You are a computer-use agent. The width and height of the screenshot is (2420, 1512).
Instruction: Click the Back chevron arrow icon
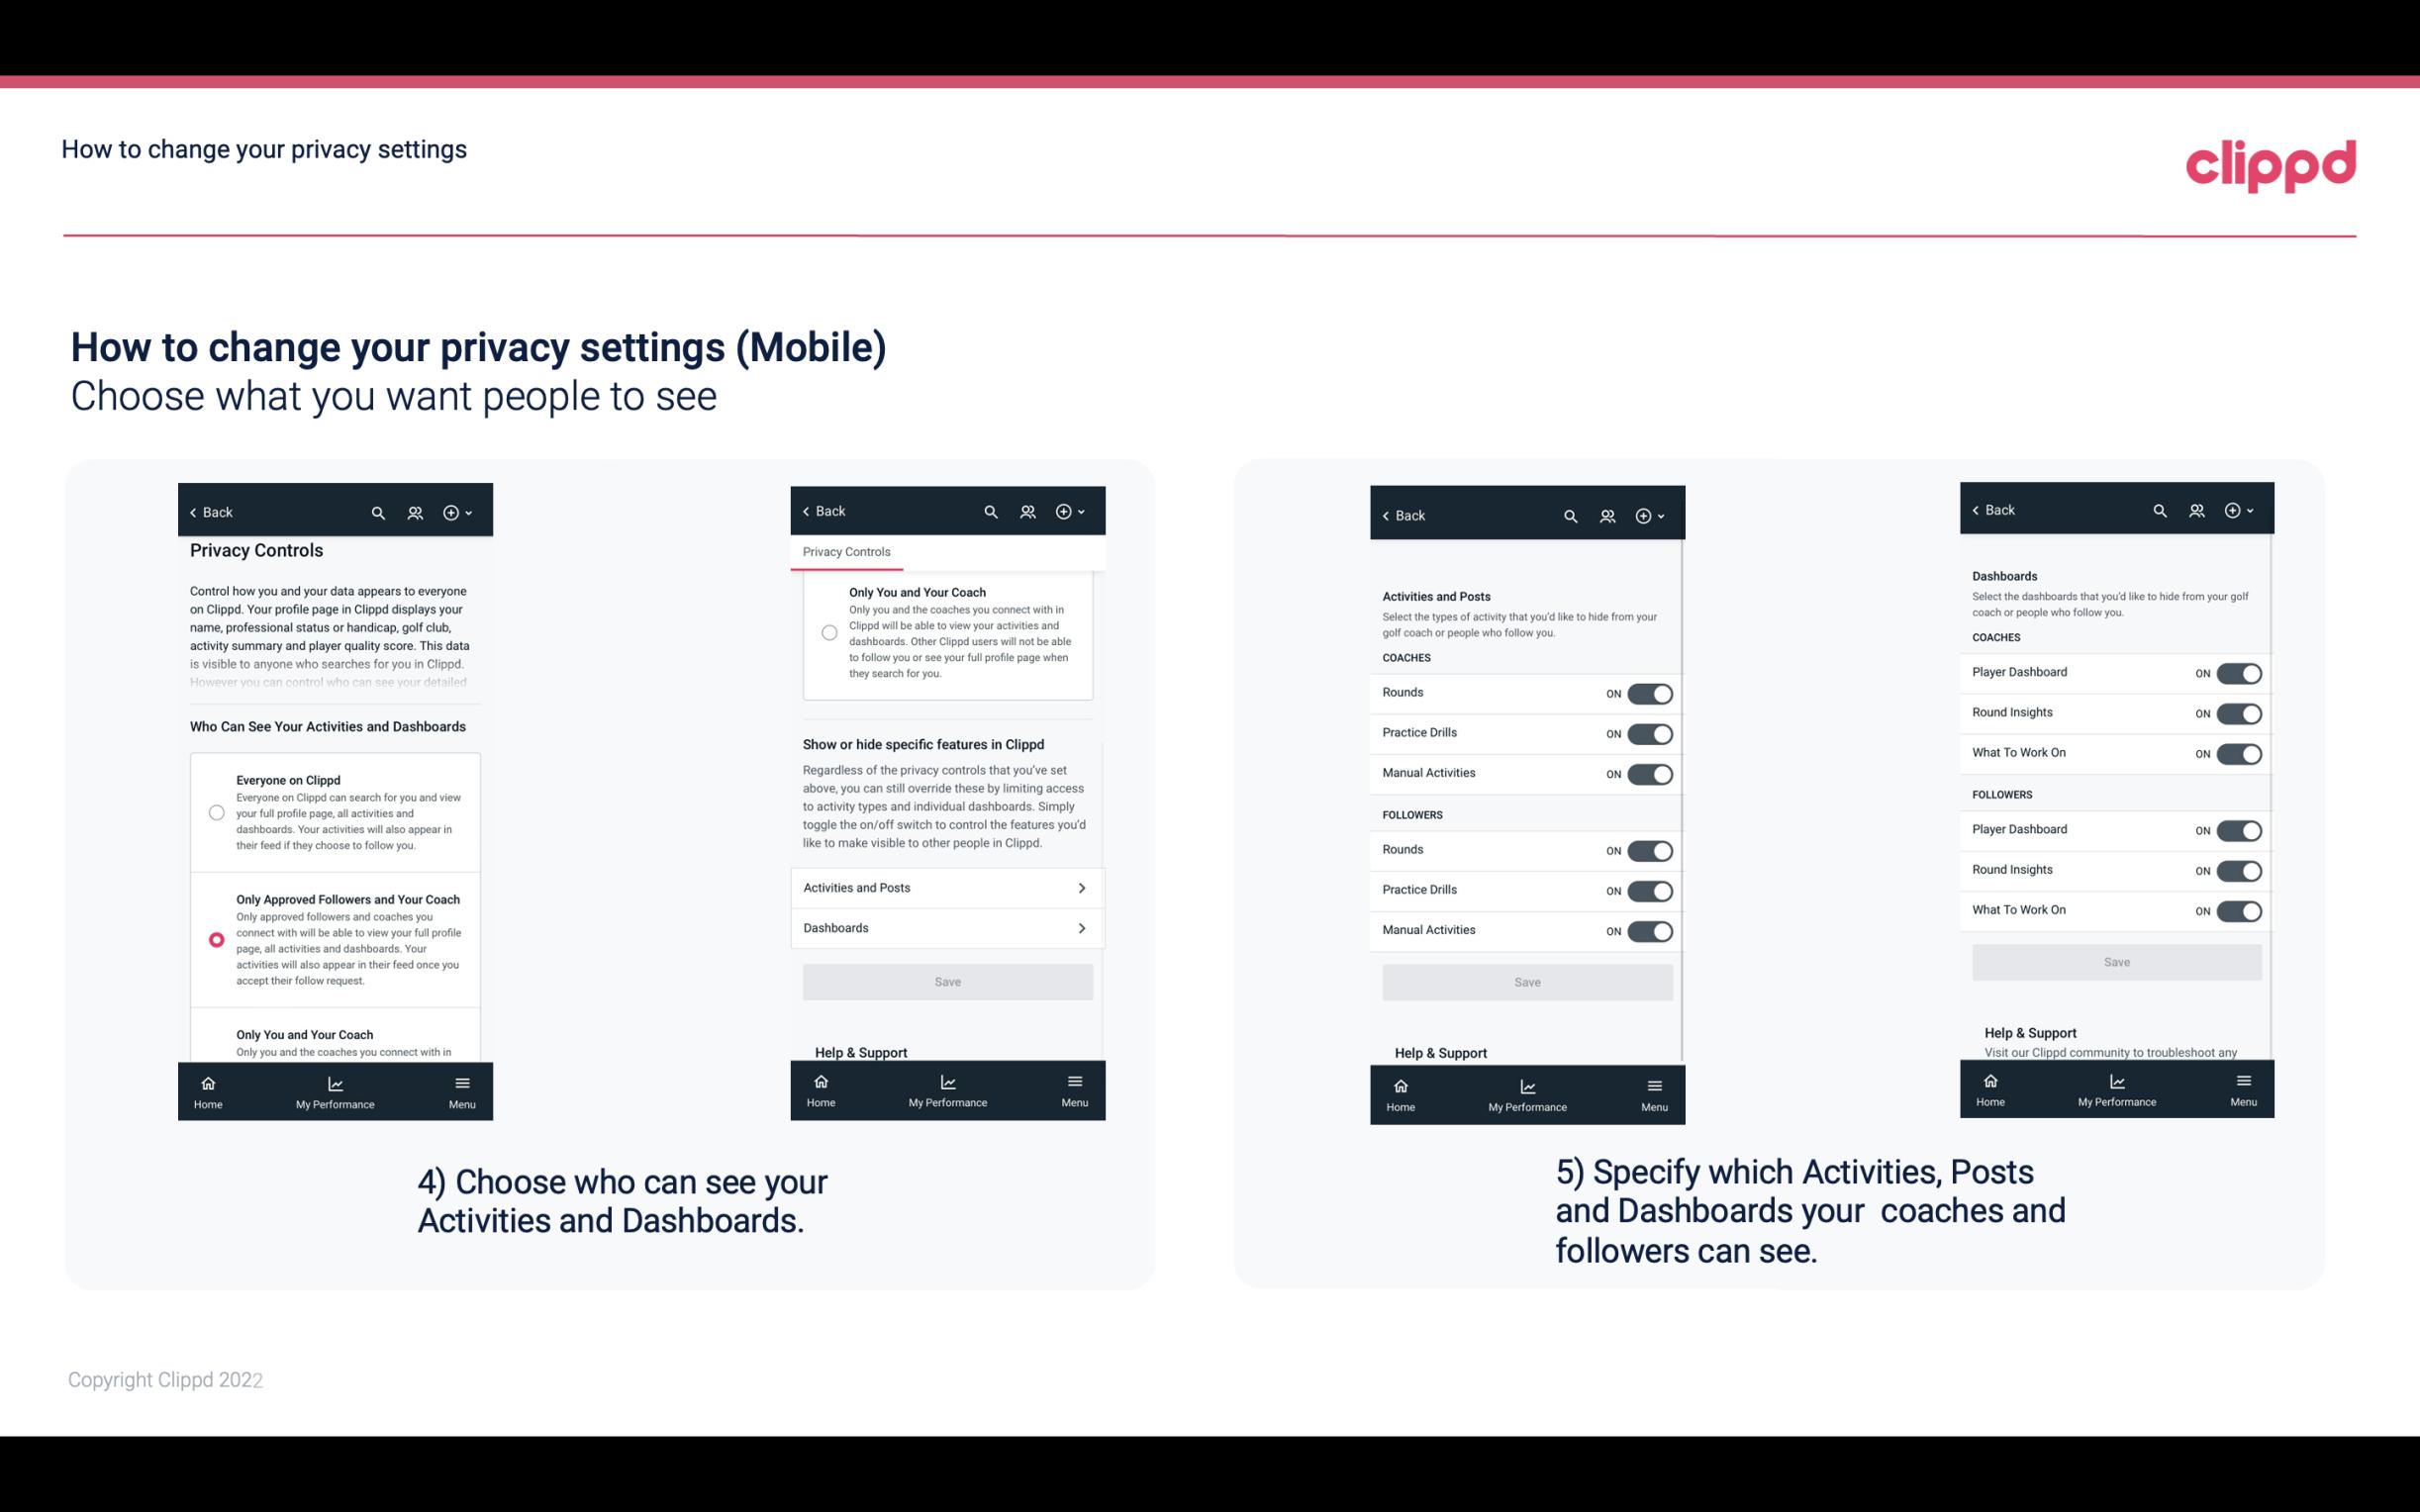pyautogui.click(x=193, y=511)
